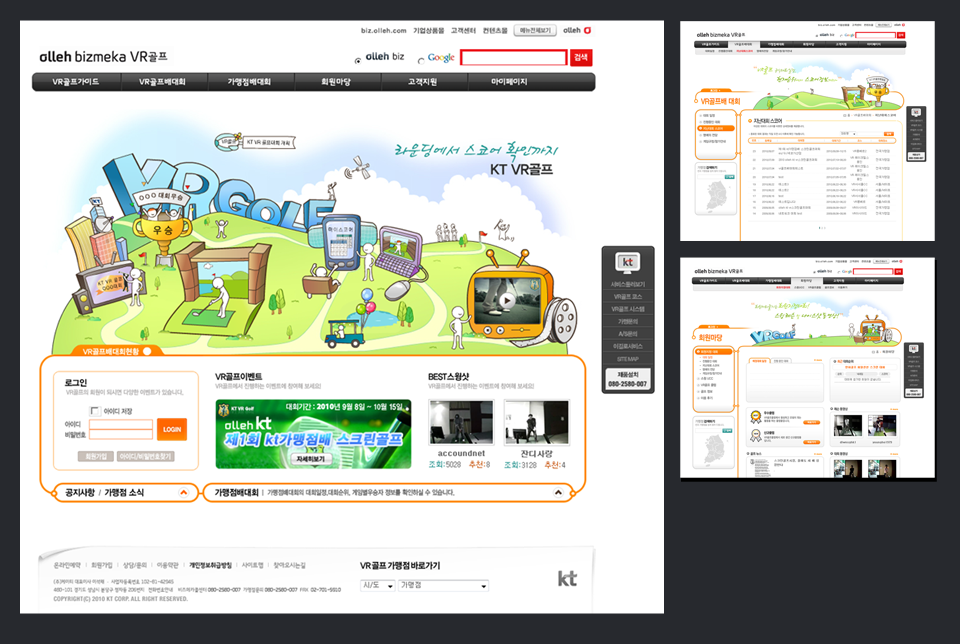Image resolution: width=960 pixels, height=644 pixels.
Task: Click the 아이디/비밀번호찾기 button
Action: tap(146, 456)
